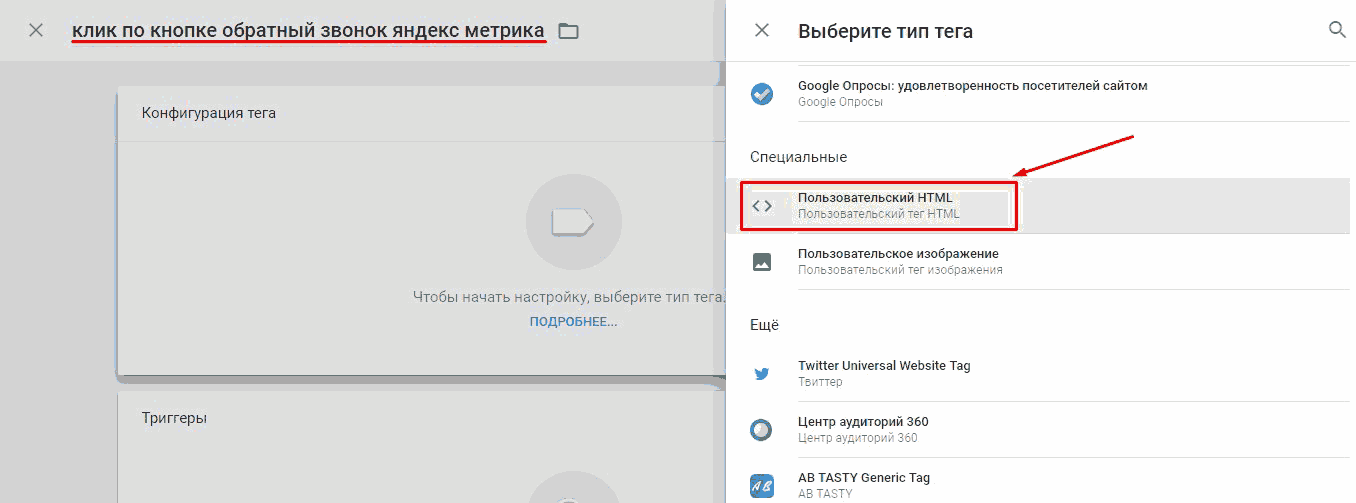This screenshot has width=1356, height=503.
Task: Close the tag type selection panel
Action: click(x=762, y=31)
